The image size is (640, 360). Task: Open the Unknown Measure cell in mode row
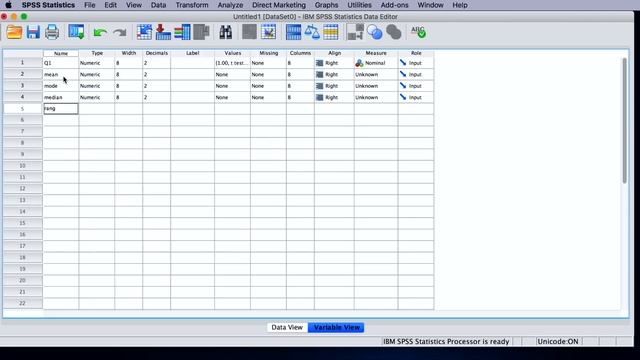click(376, 86)
